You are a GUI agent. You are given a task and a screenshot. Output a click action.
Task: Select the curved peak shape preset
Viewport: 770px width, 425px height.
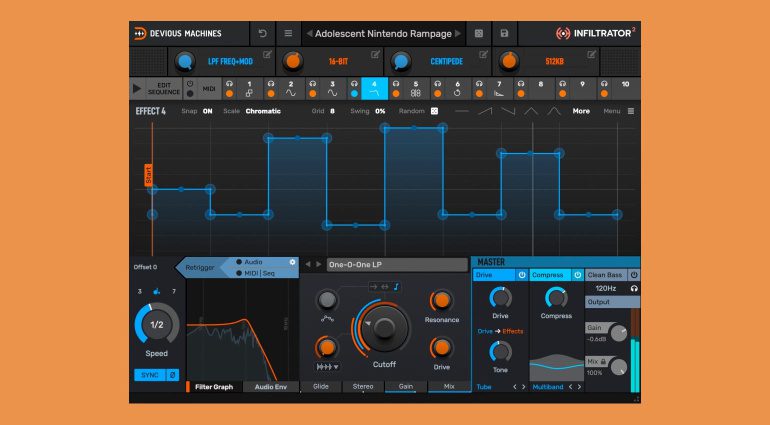coord(554,112)
